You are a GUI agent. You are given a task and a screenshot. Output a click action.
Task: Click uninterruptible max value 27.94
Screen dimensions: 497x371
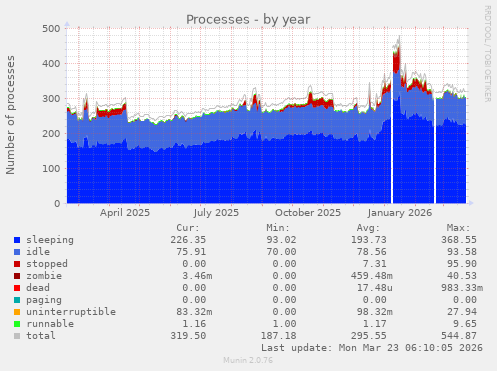coord(462,312)
